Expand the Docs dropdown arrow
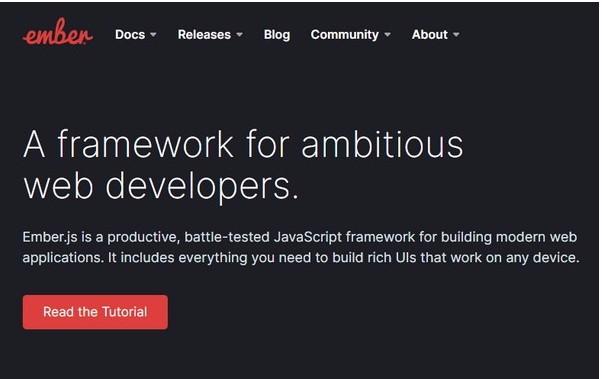Viewport: 602px width, 379px height. coord(153,35)
